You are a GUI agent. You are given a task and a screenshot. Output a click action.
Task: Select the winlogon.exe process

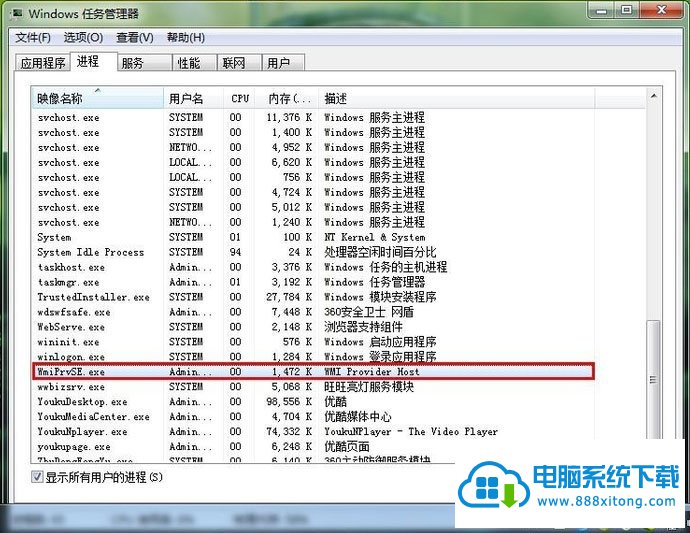[313, 357]
